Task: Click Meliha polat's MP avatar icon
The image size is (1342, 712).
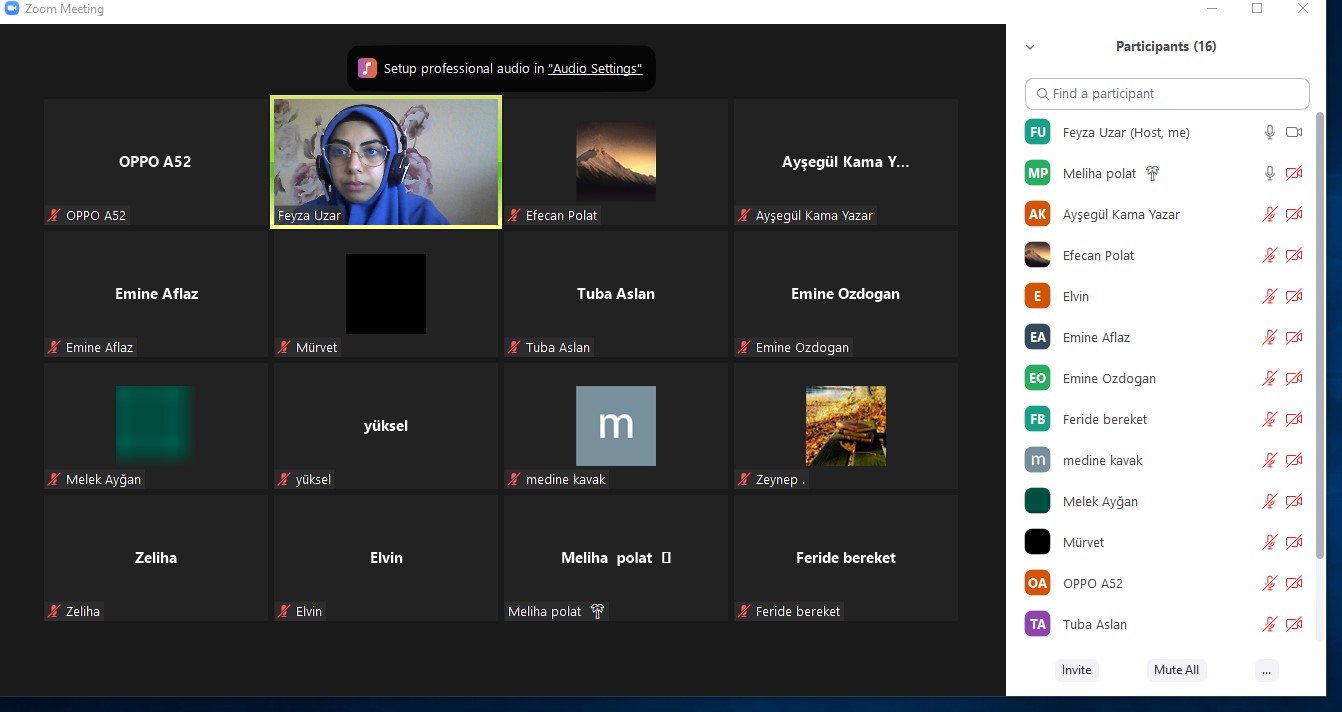Action: 1037,173
